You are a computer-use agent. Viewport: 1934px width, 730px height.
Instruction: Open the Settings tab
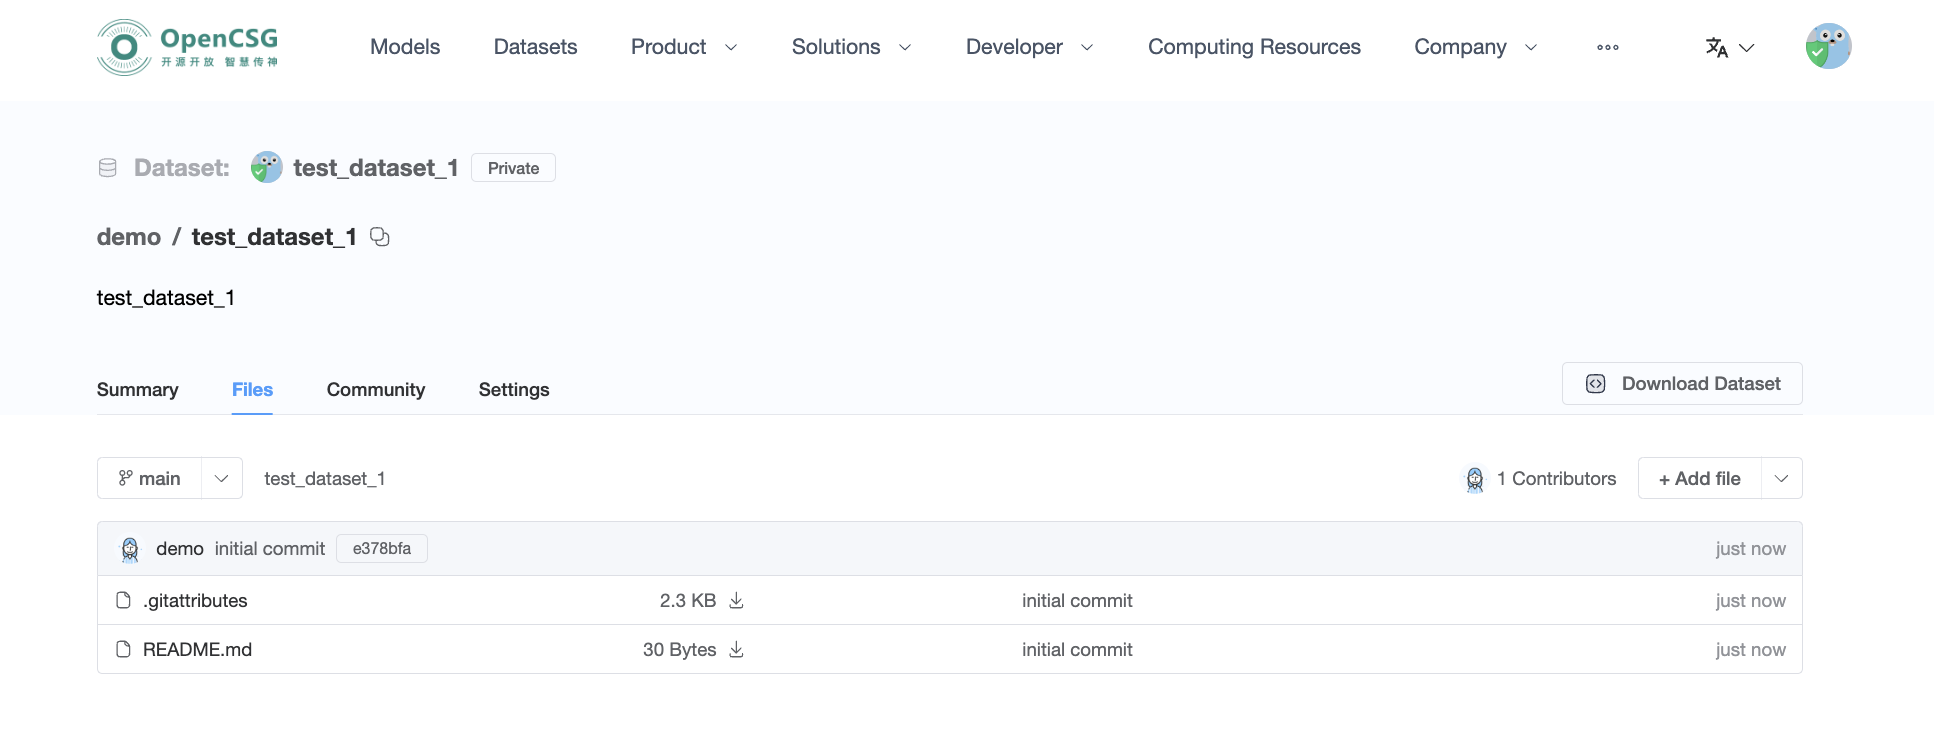[x=513, y=390]
